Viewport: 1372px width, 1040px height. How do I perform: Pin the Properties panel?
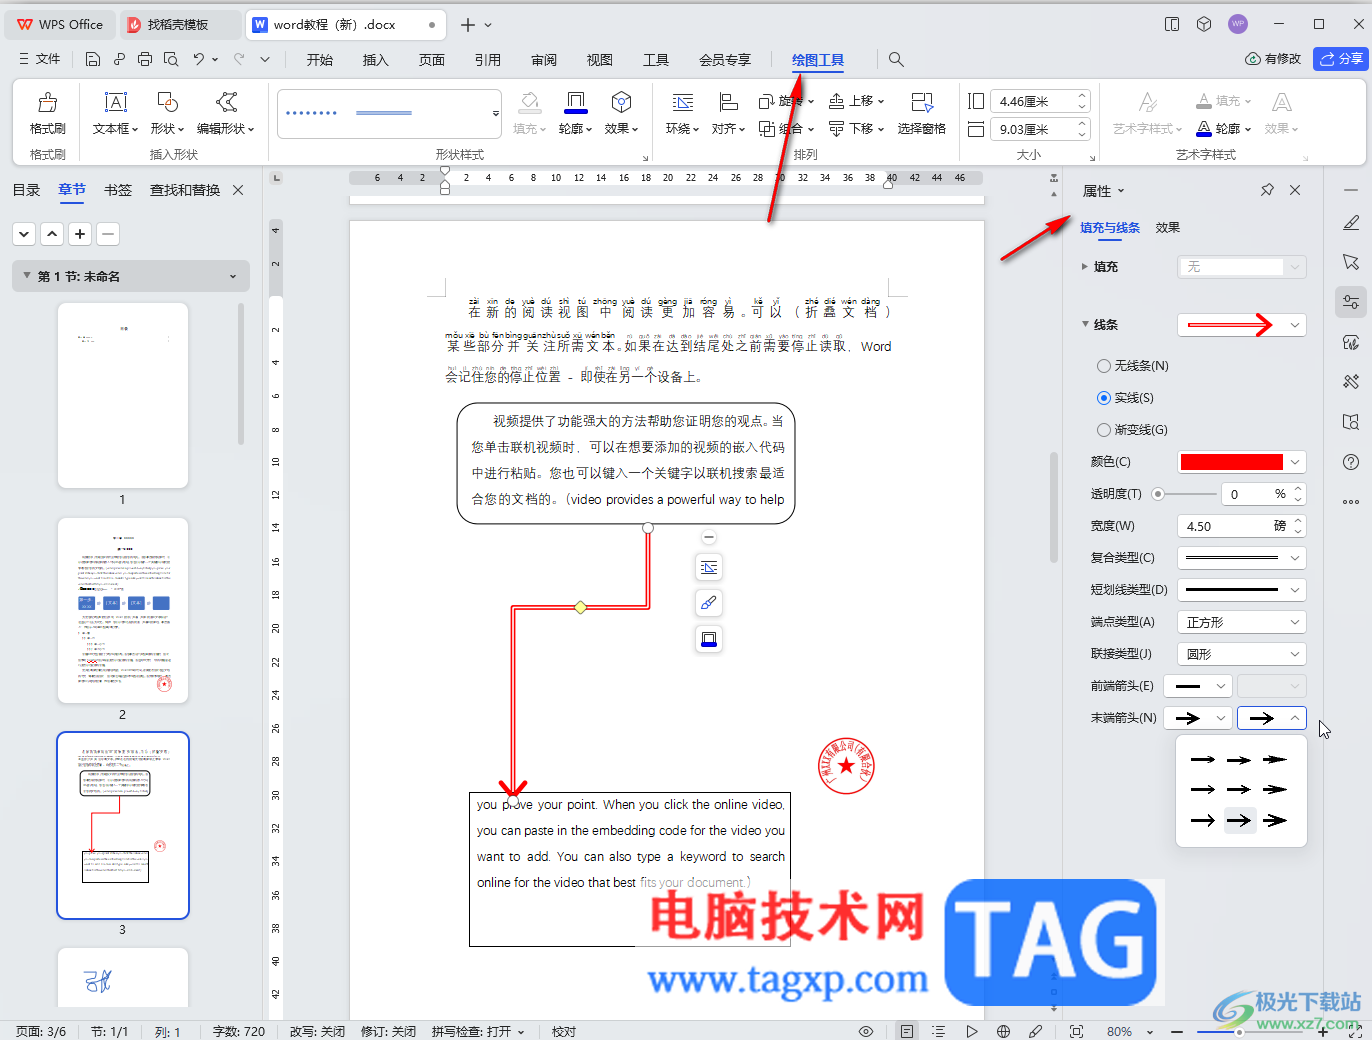point(1267,190)
